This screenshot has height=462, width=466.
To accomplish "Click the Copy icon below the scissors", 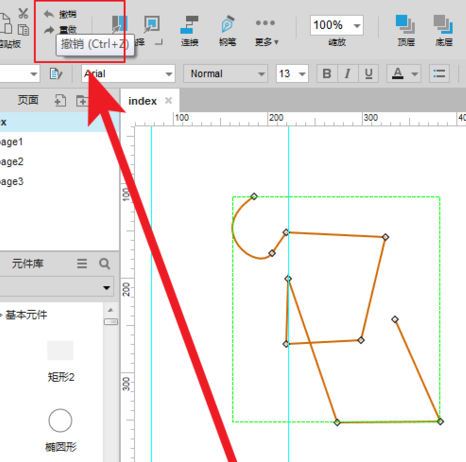I will coord(23,30).
